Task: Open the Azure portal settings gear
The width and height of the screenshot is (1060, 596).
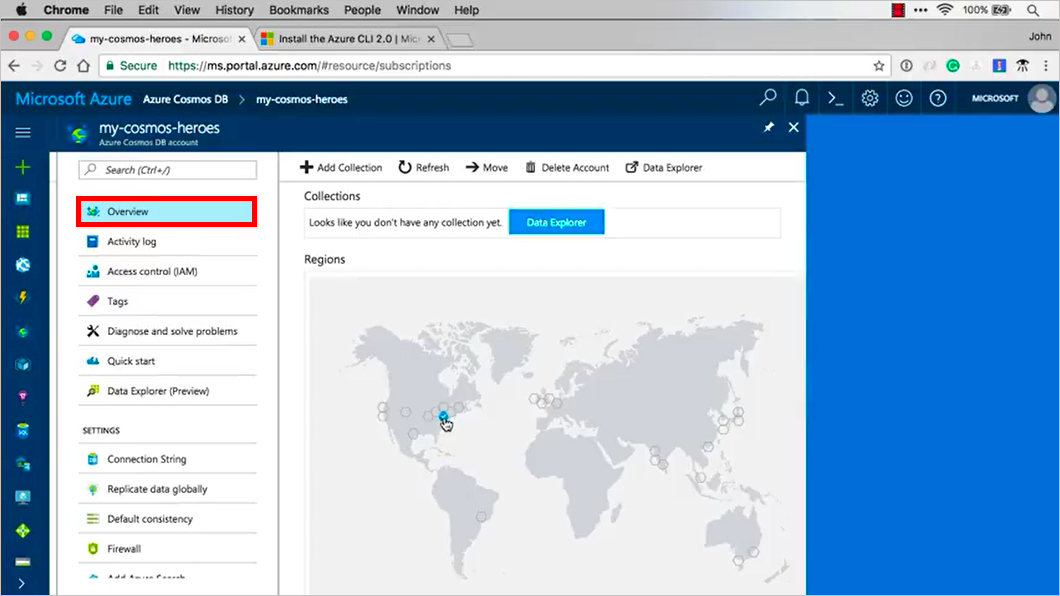Action: [869, 98]
